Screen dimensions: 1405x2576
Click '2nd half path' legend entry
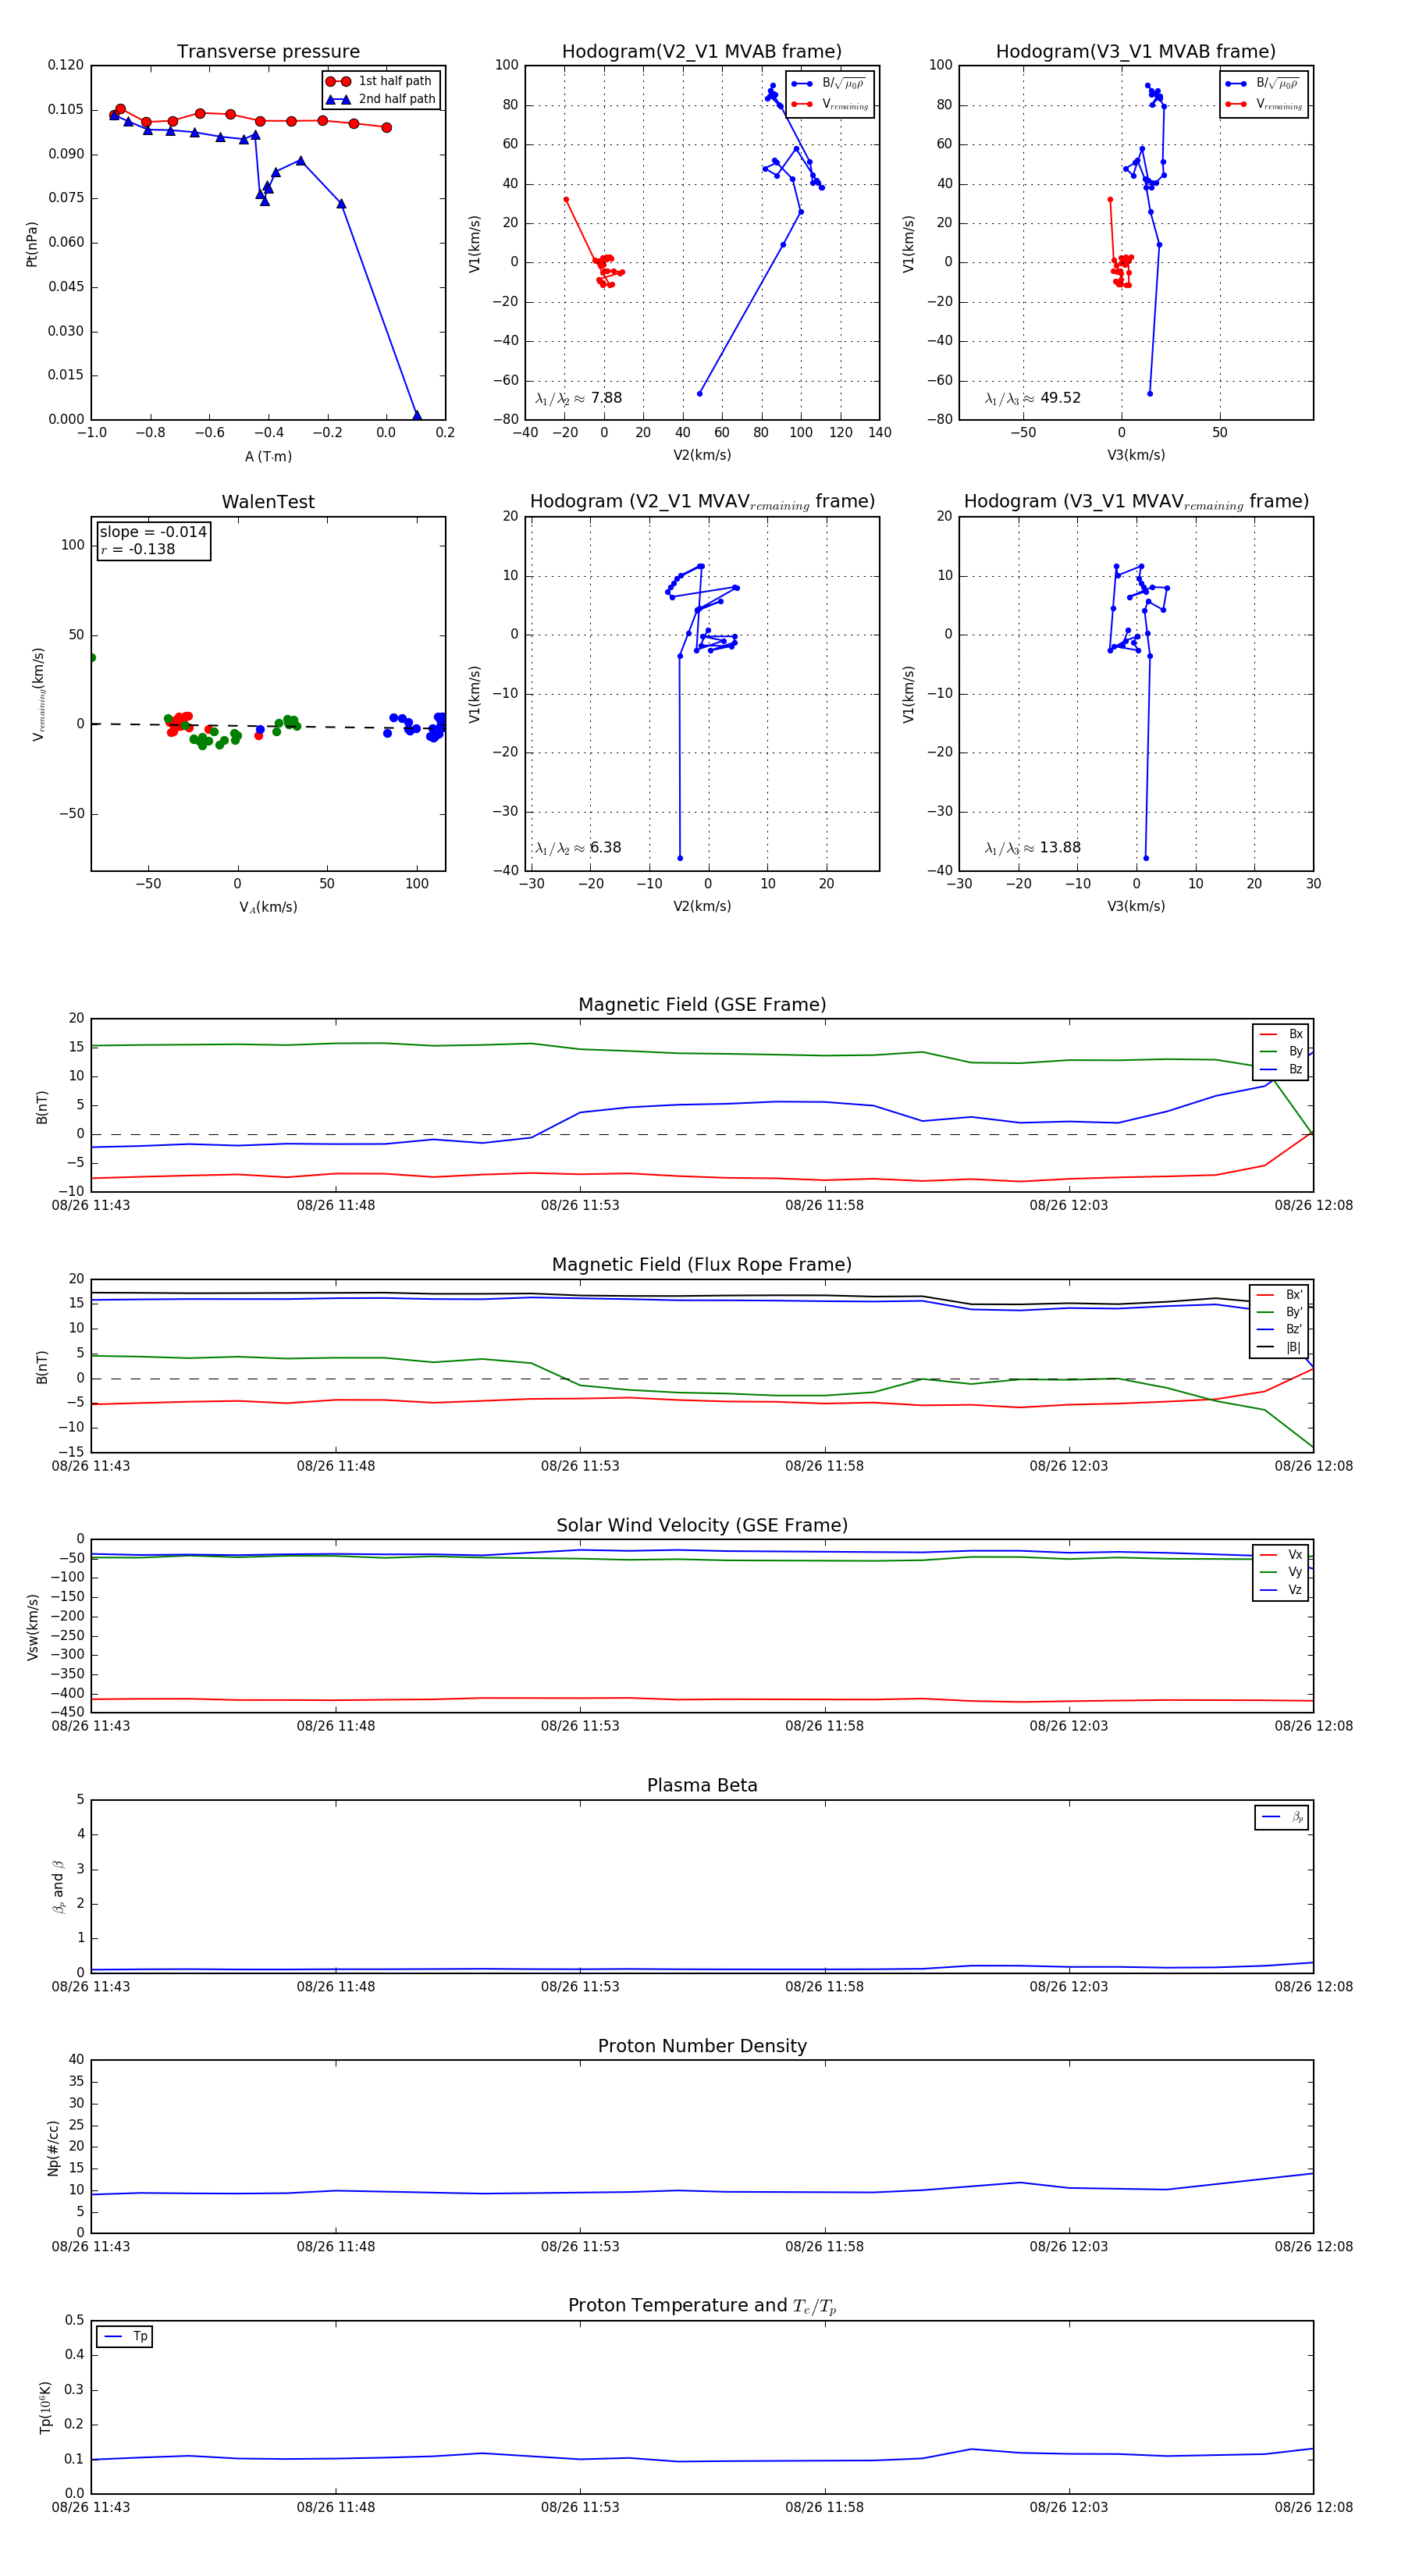point(381,99)
